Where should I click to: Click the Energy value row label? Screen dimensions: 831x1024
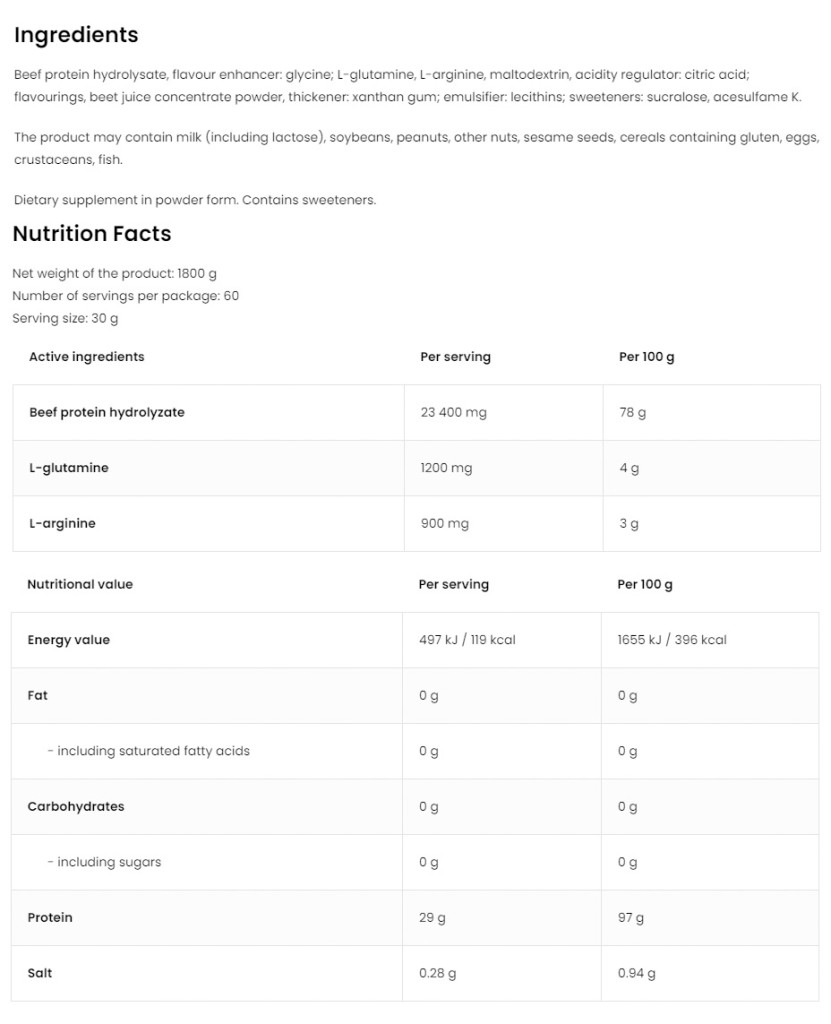pos(69,640)
